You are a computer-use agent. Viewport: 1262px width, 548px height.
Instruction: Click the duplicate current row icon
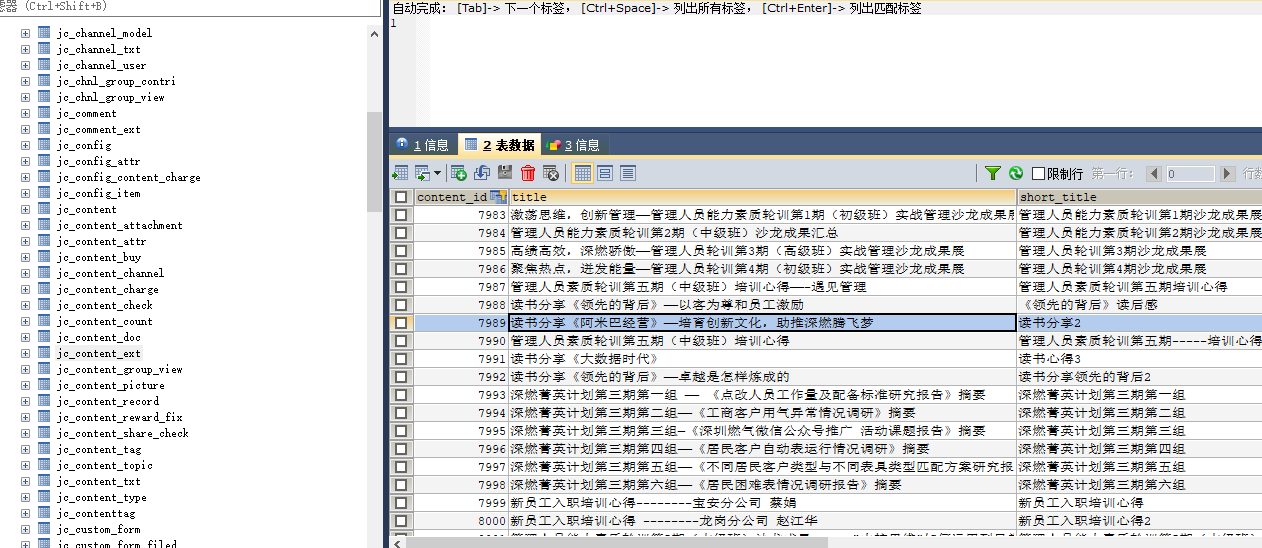tap(482, 173)
